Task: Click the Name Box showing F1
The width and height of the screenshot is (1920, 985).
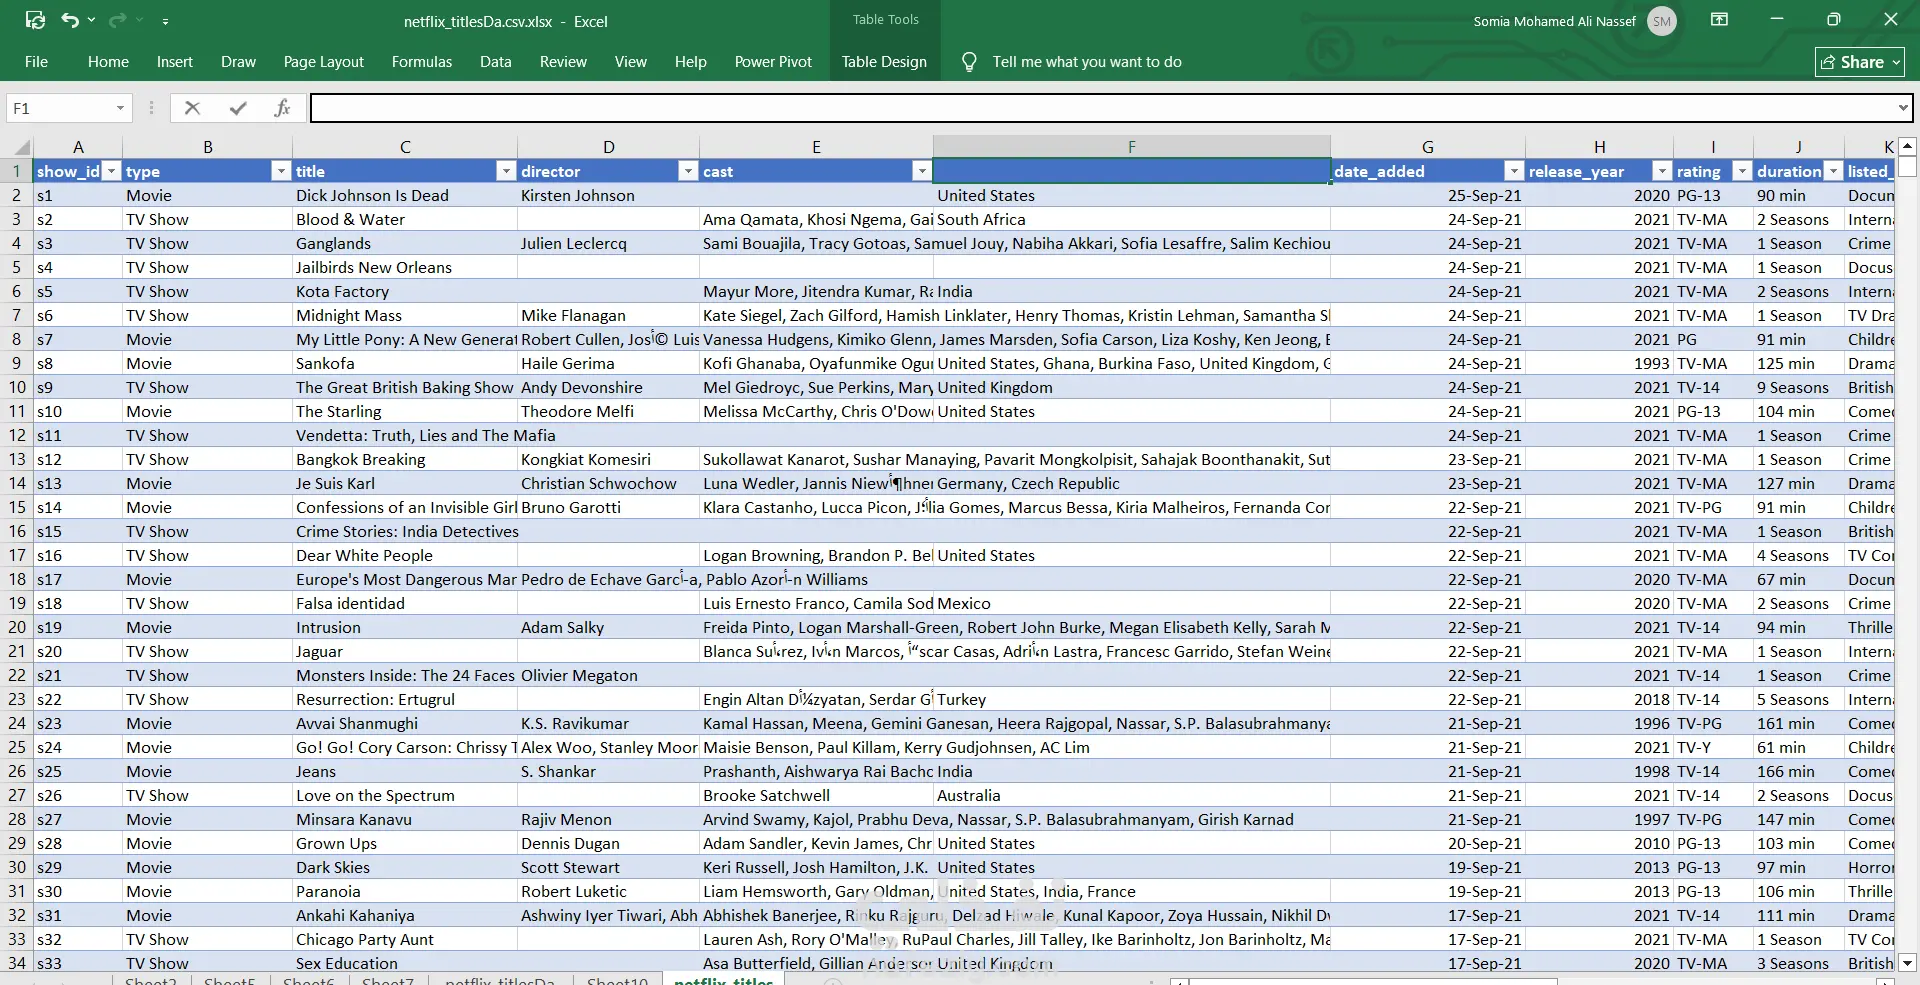Action: click(x=60, y=108)
